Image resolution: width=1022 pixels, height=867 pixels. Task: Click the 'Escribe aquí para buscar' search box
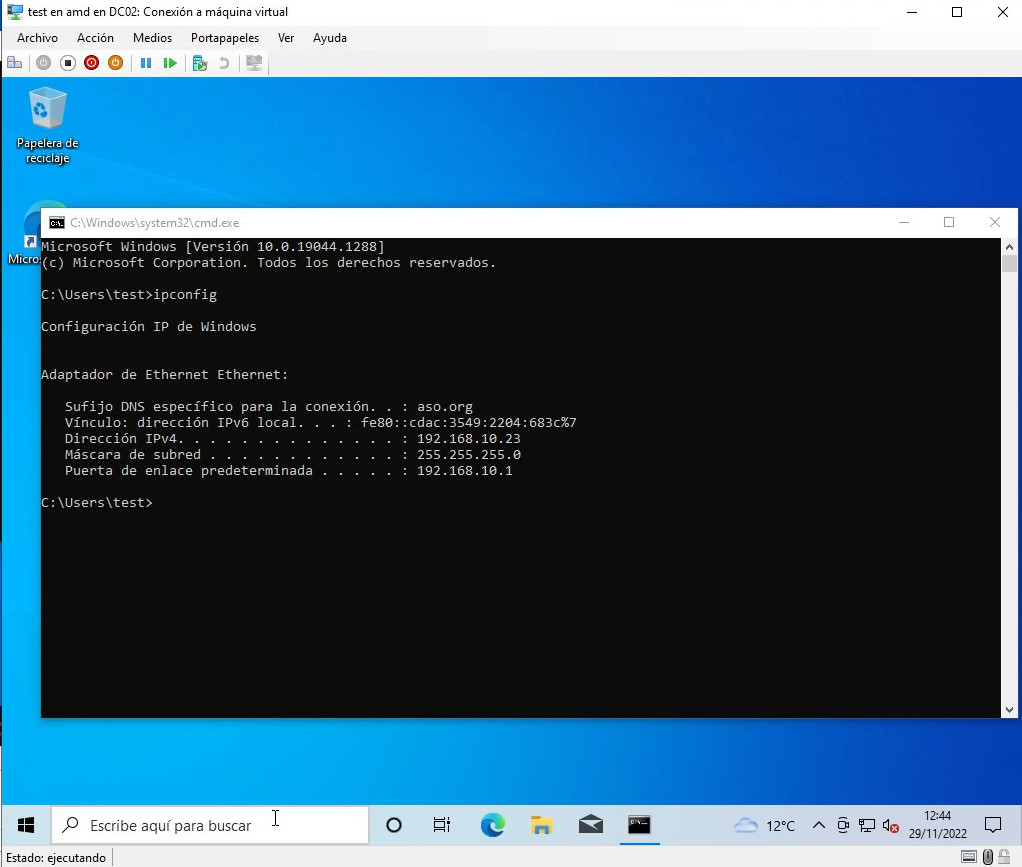[210, 825]
